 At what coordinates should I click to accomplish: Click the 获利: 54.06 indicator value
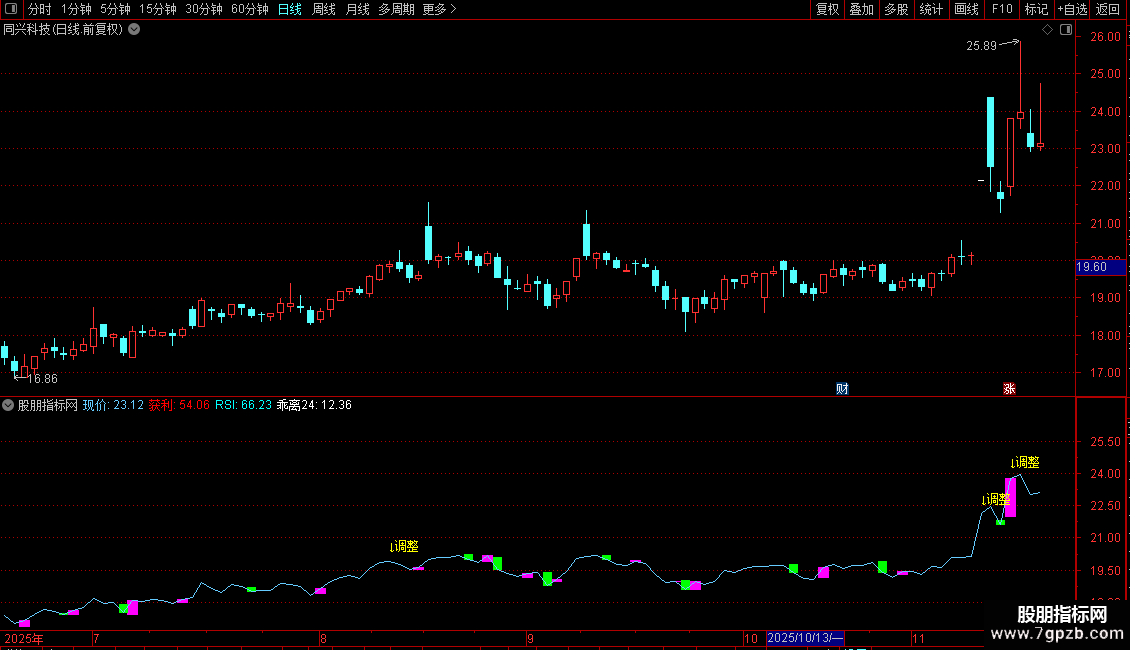click(179, 405)
